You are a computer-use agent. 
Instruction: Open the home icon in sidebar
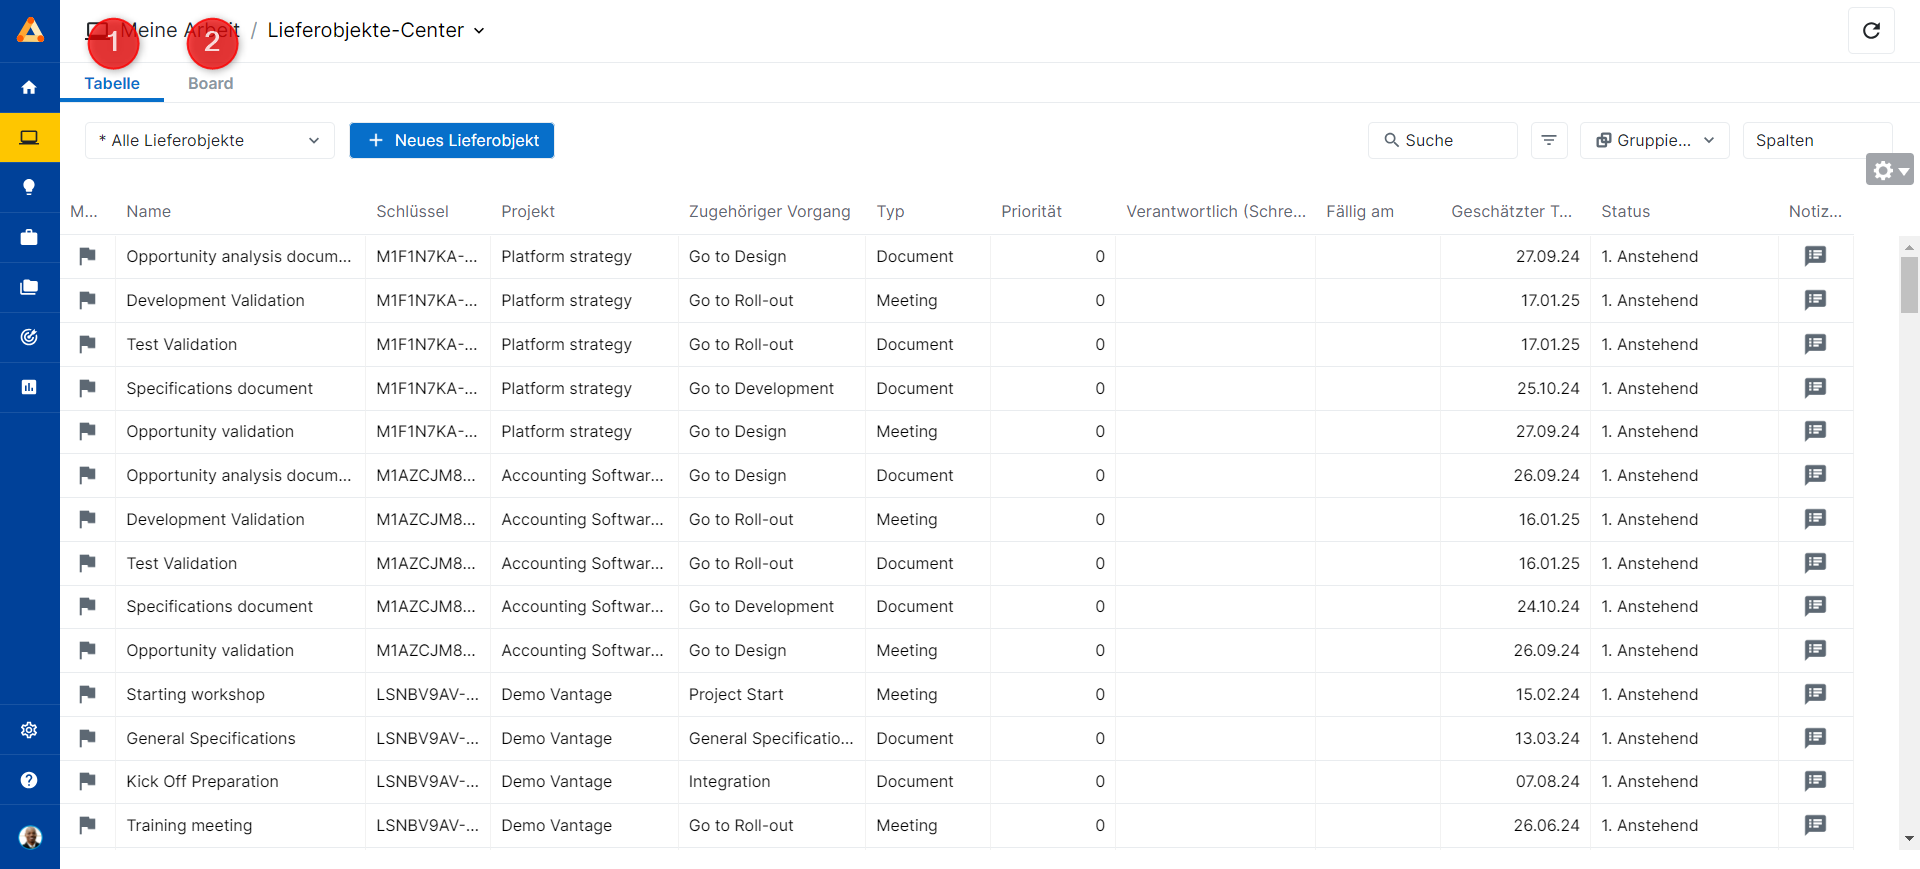29,88
